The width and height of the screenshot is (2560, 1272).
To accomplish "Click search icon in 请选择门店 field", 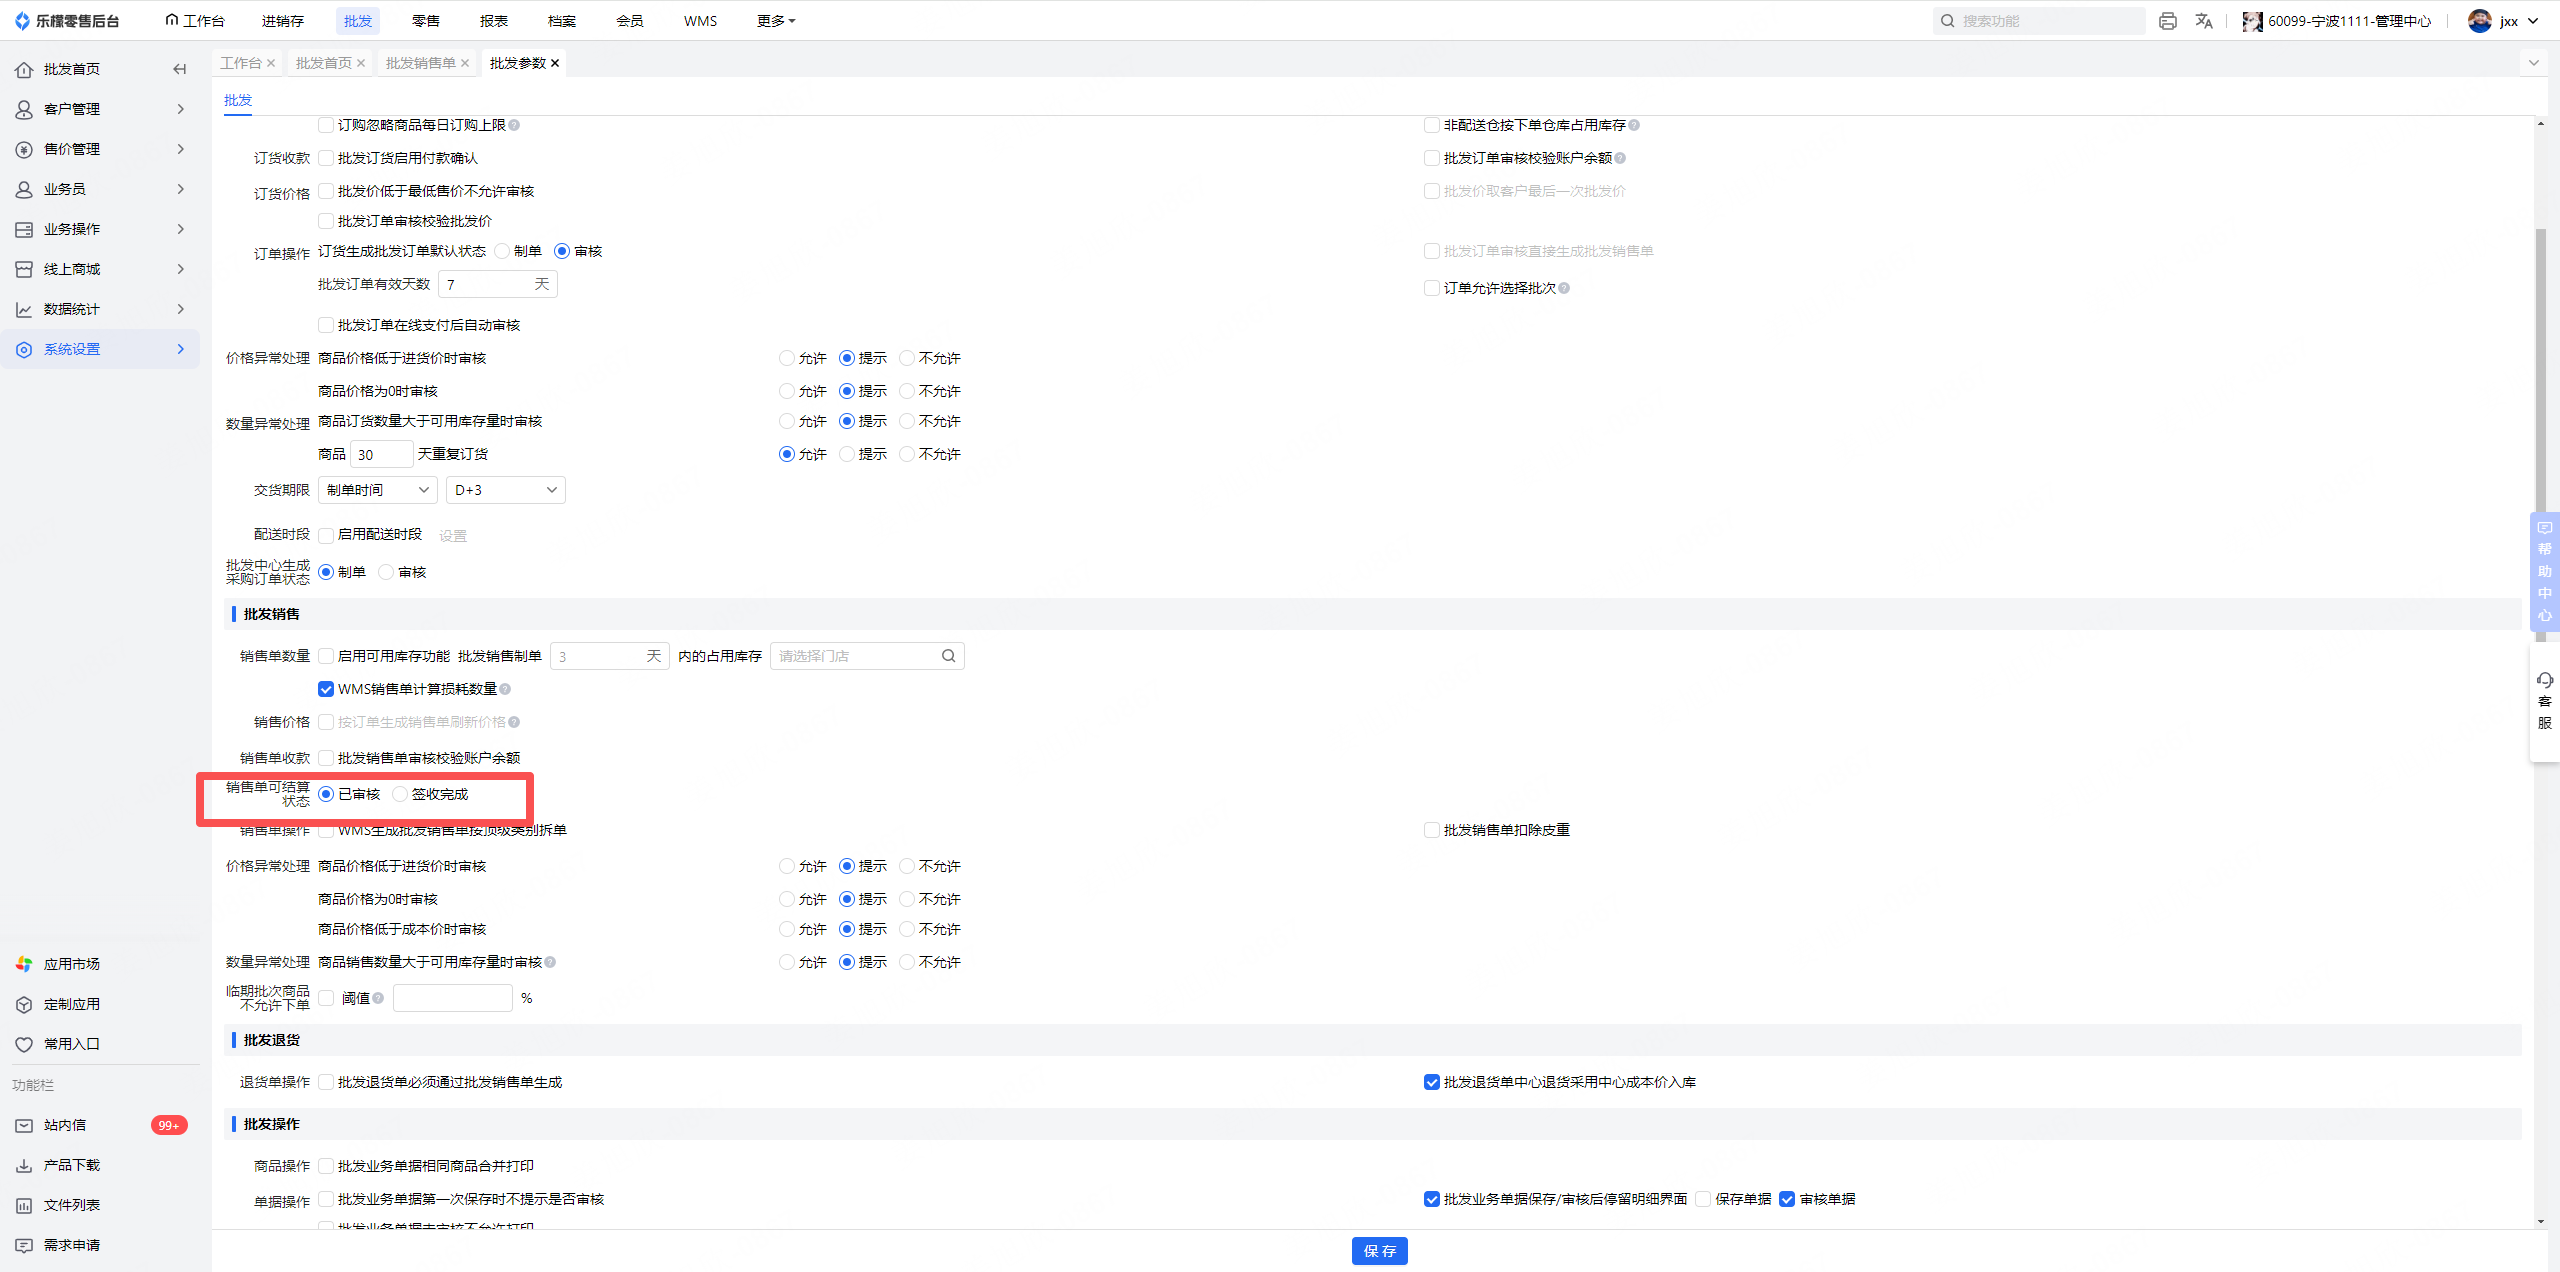I will [948, 656].
